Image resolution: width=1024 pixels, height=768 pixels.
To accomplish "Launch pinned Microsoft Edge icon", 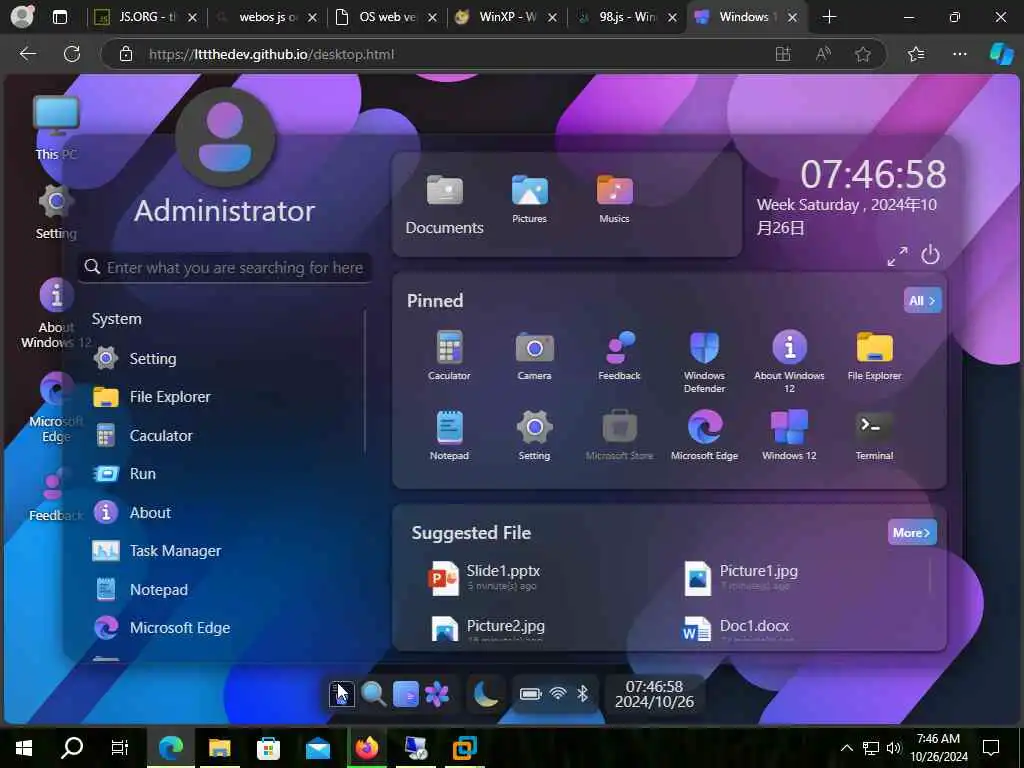I will point(704,435).
